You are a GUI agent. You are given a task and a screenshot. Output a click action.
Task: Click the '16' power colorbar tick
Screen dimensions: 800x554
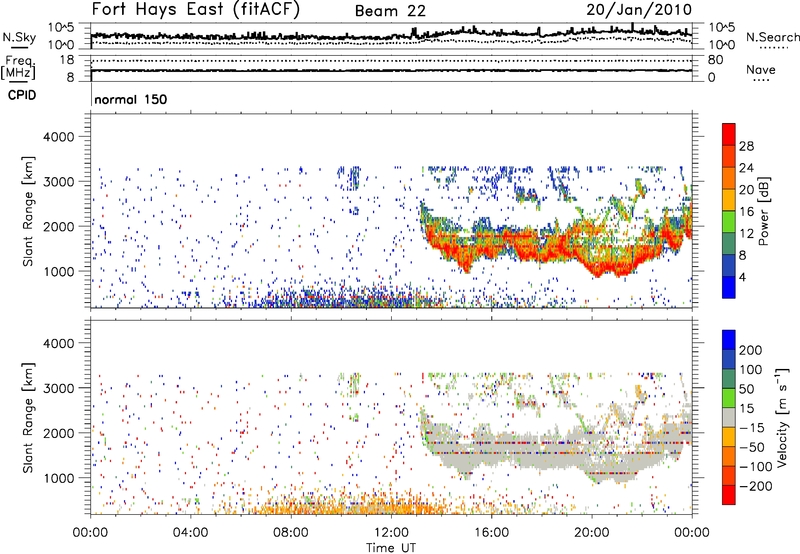(746, 212)
